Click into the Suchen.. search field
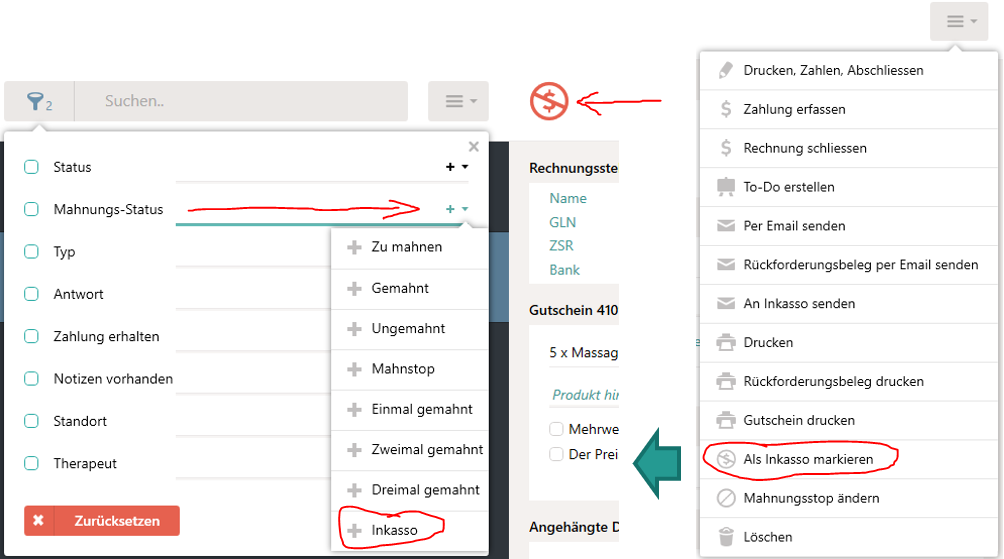Image resolution: width=1004 pixels, height=559 pixels. coord(241,101)
